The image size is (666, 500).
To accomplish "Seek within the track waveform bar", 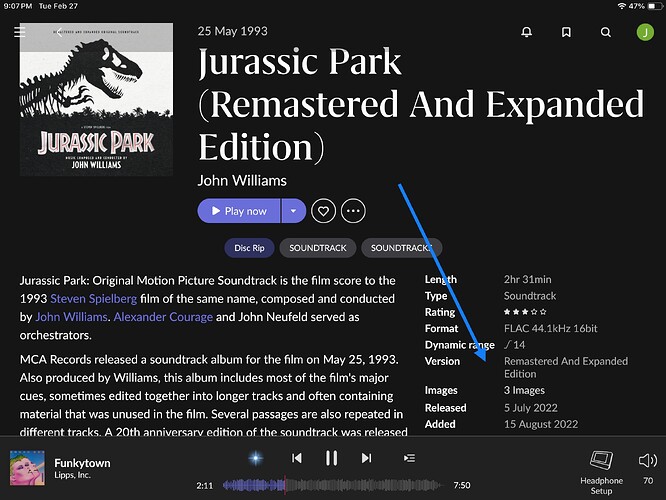I will tap(332, 485).
